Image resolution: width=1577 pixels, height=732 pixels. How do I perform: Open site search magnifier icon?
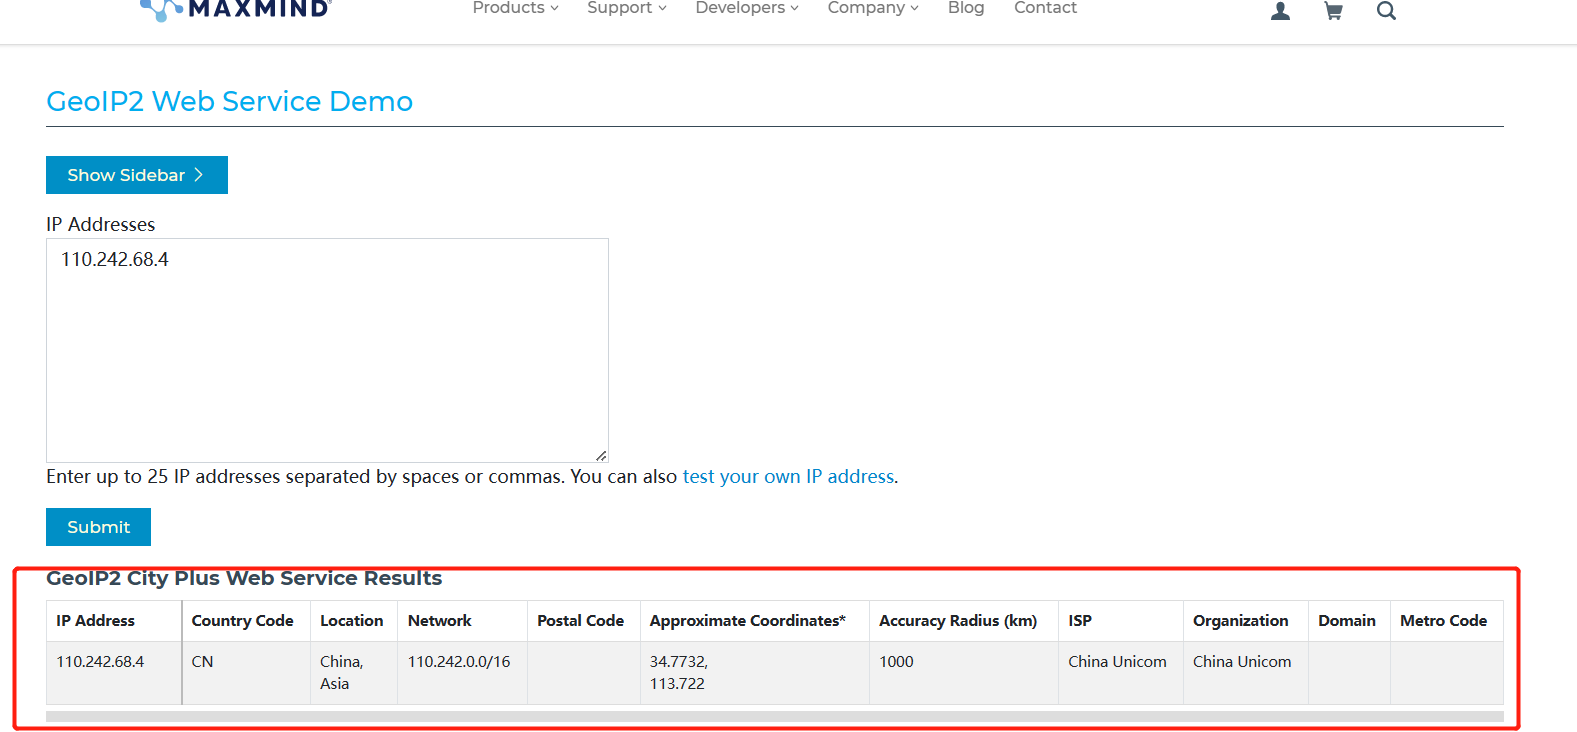(x=1386, y=11)
